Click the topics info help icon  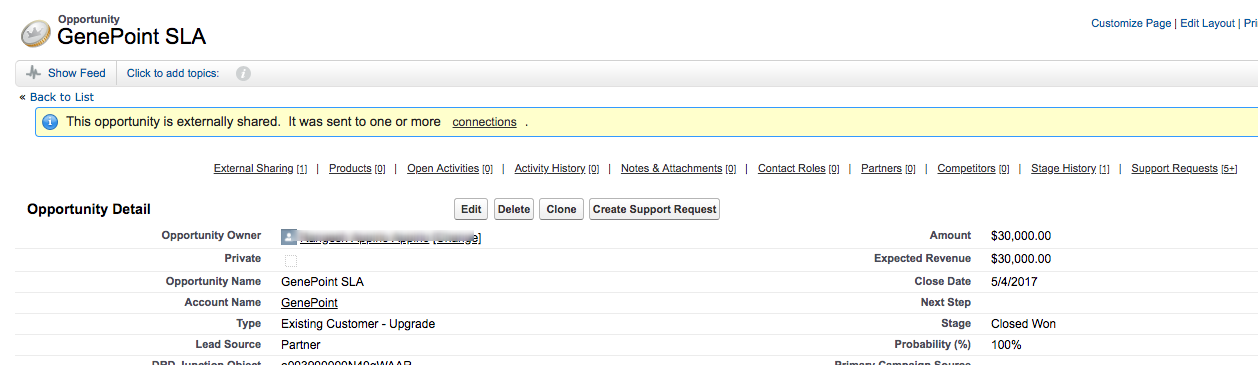tap(243, 73)
